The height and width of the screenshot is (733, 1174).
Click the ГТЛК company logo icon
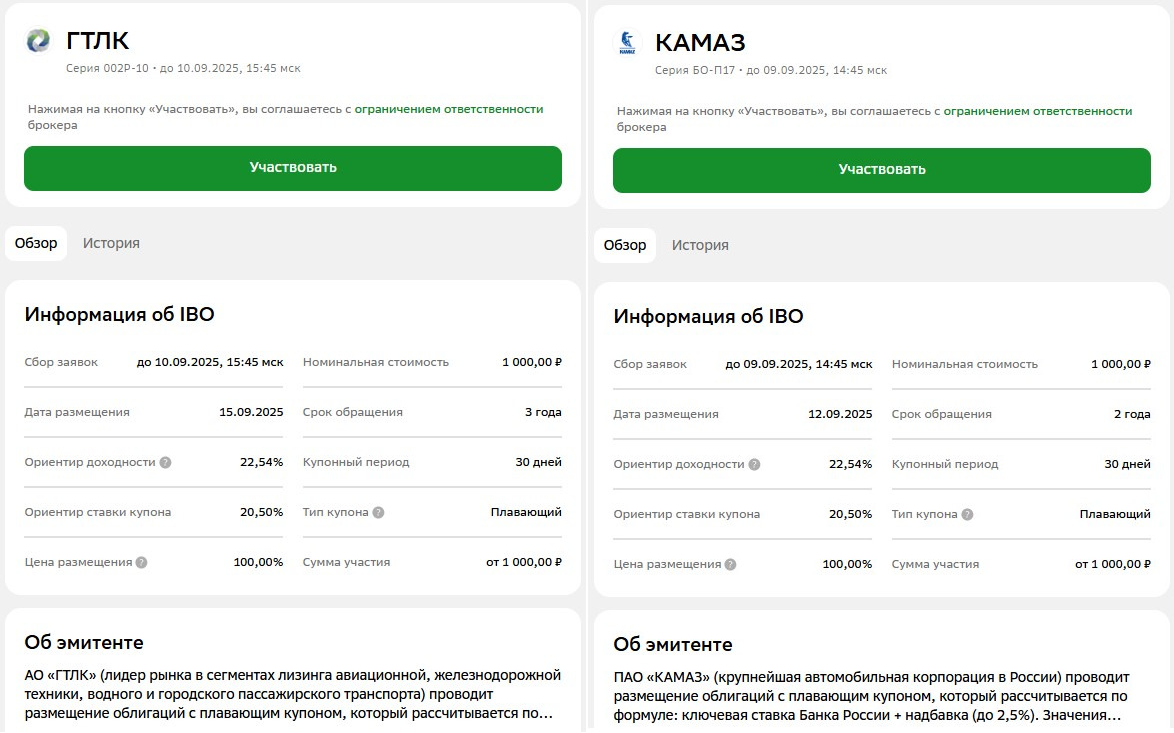tap(38, 41)
